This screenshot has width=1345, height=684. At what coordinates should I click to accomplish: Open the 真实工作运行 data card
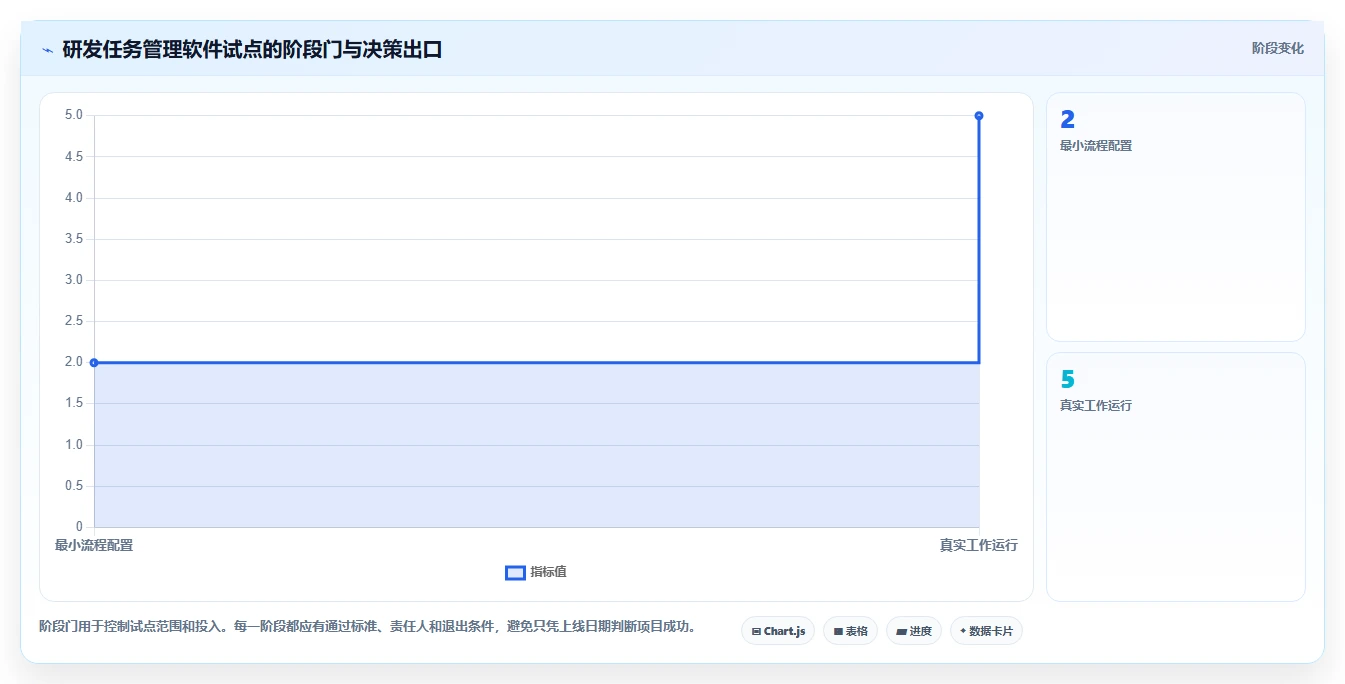[1176, 477]
